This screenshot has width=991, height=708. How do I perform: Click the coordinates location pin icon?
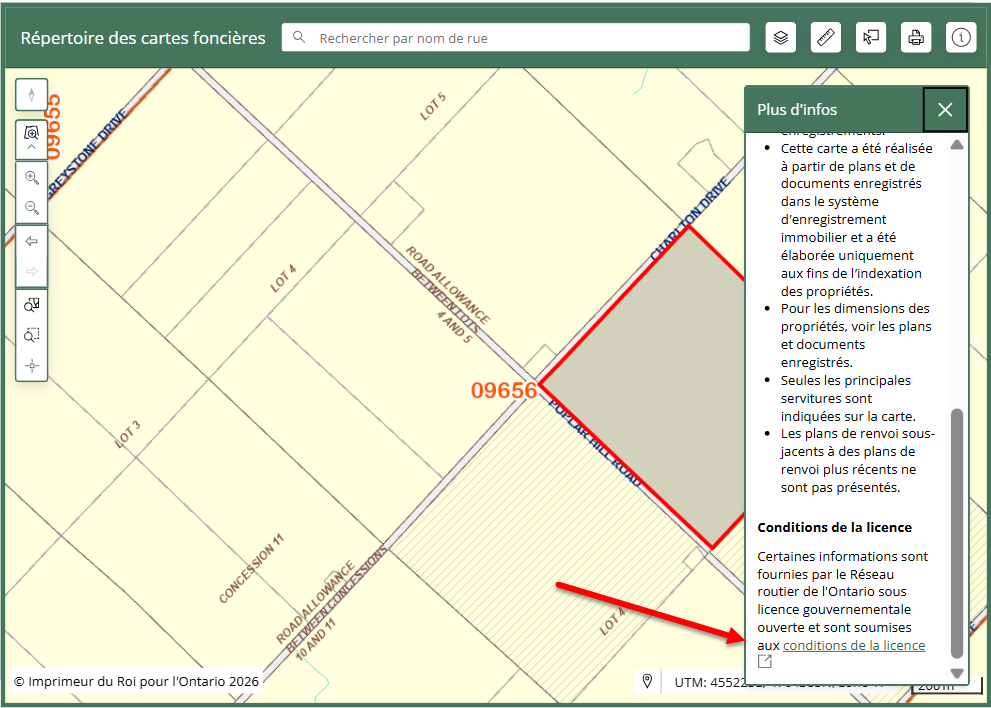coord(648,681)
